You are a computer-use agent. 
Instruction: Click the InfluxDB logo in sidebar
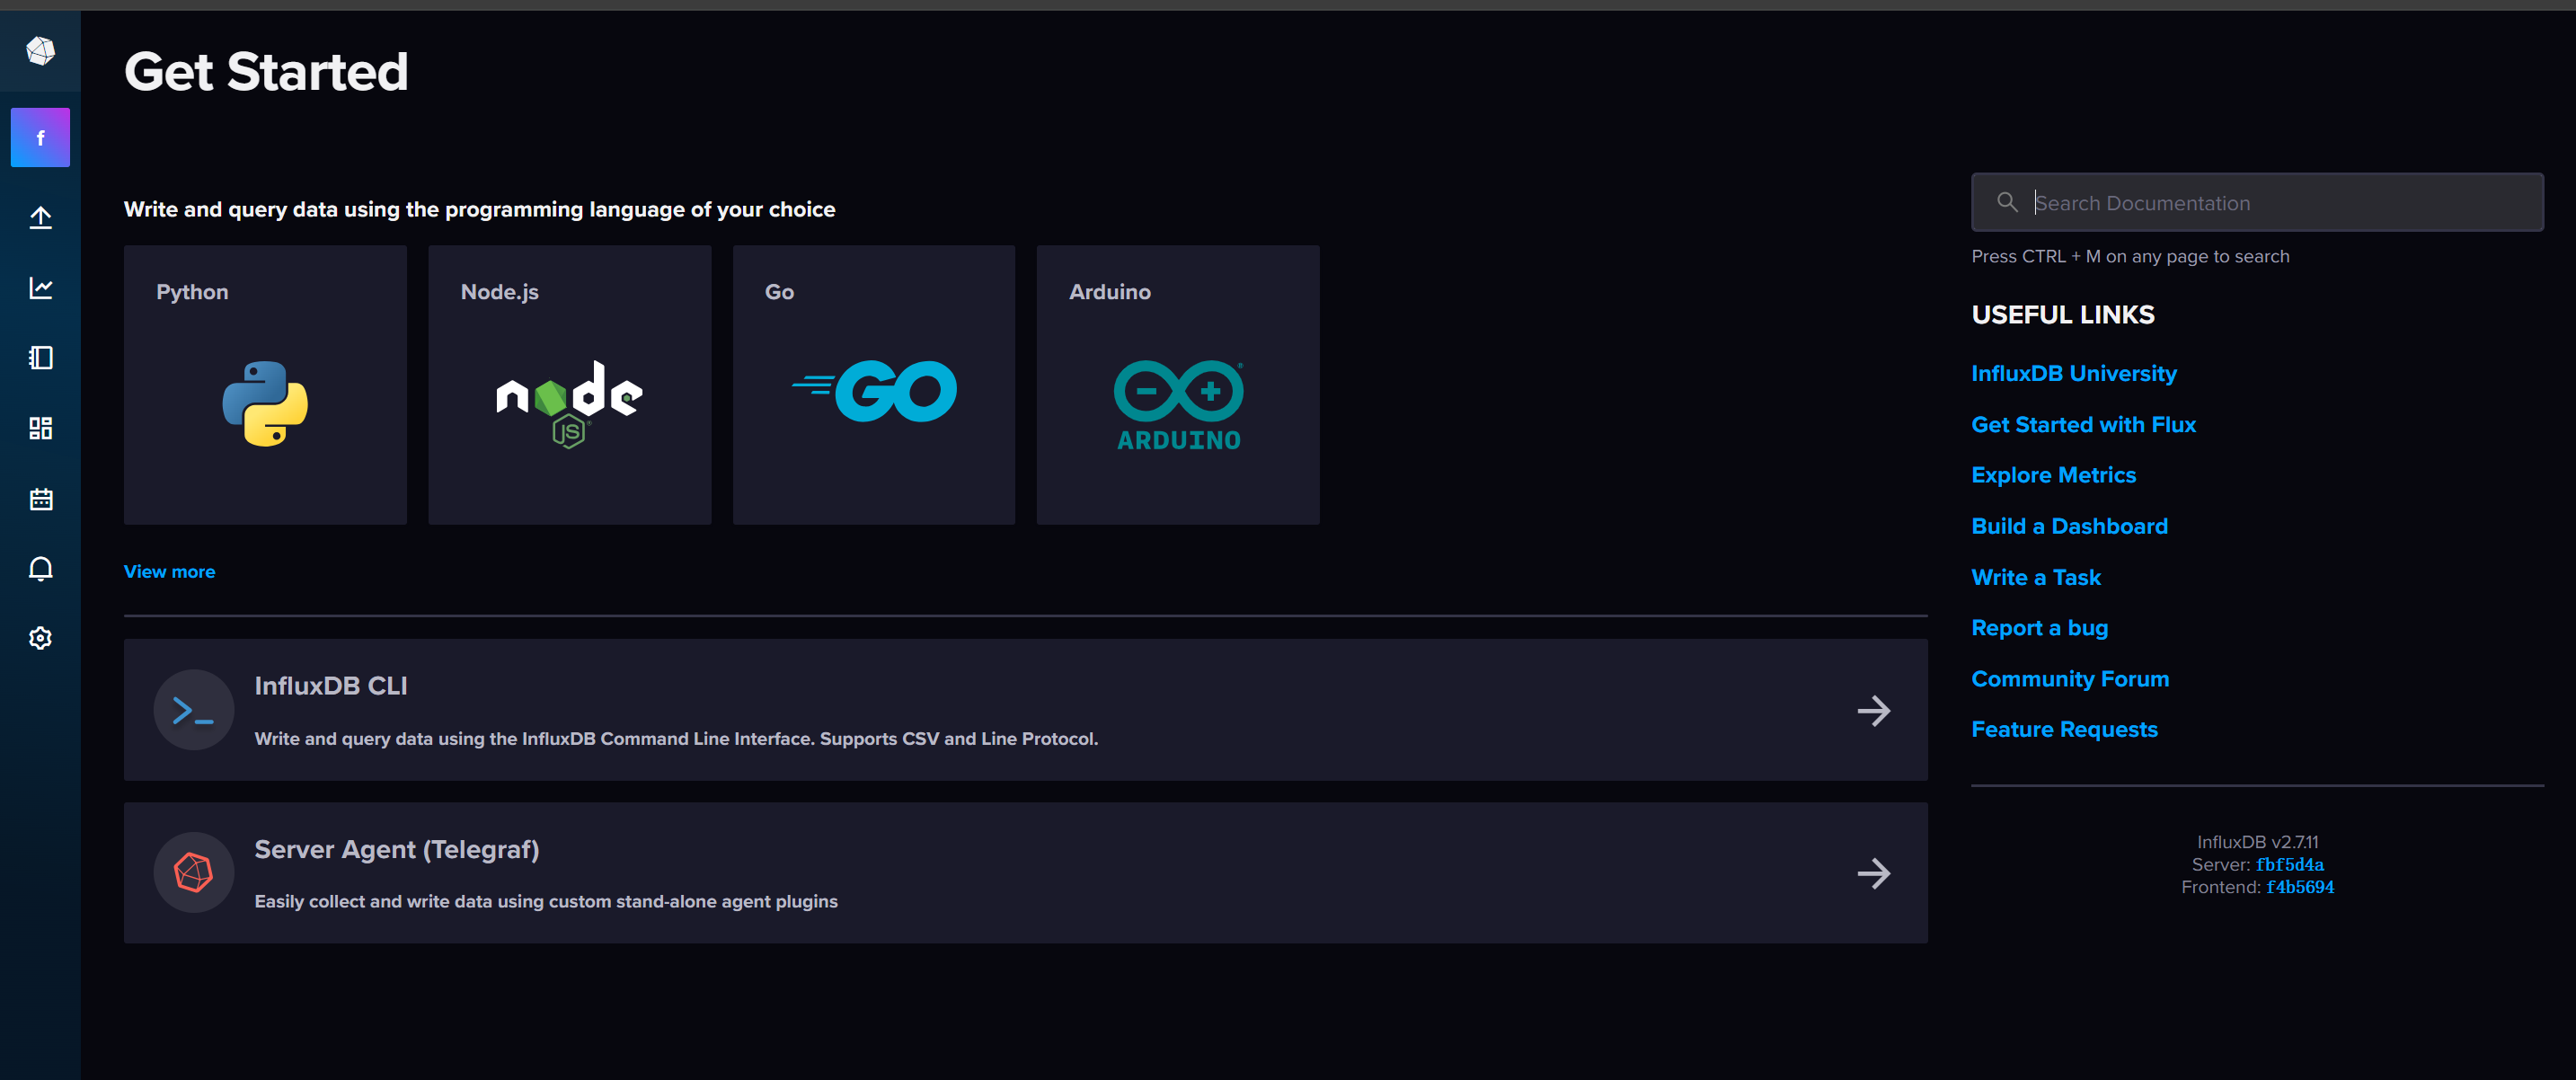tap(40, 50)
